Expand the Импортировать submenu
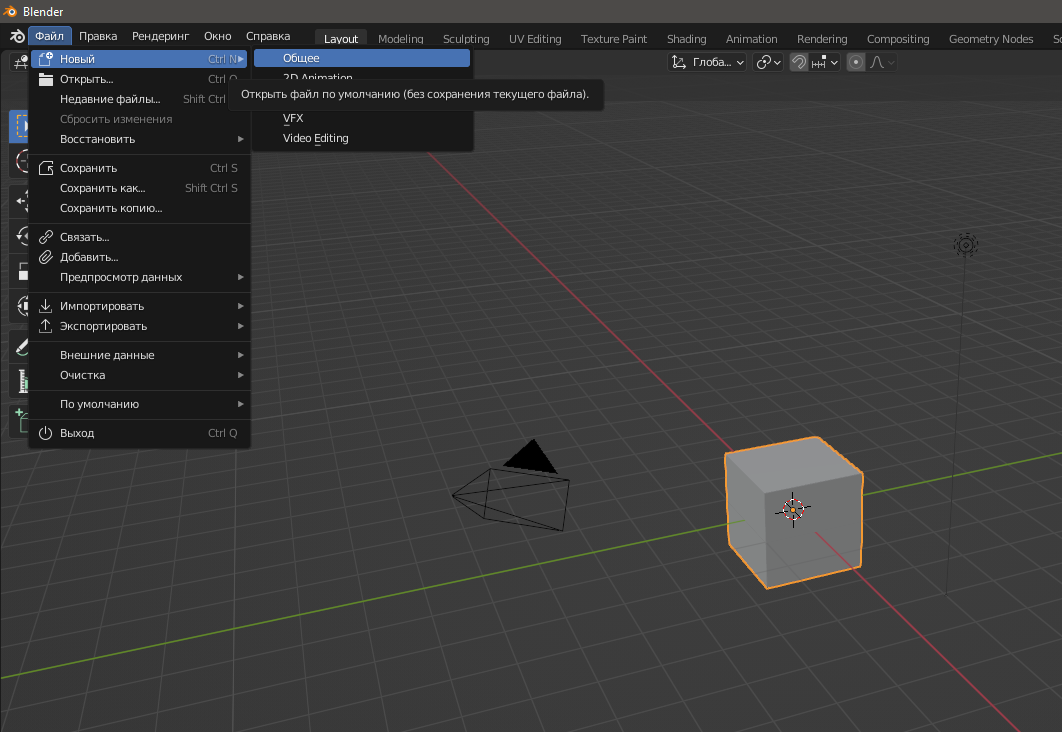 coord(140,306)
